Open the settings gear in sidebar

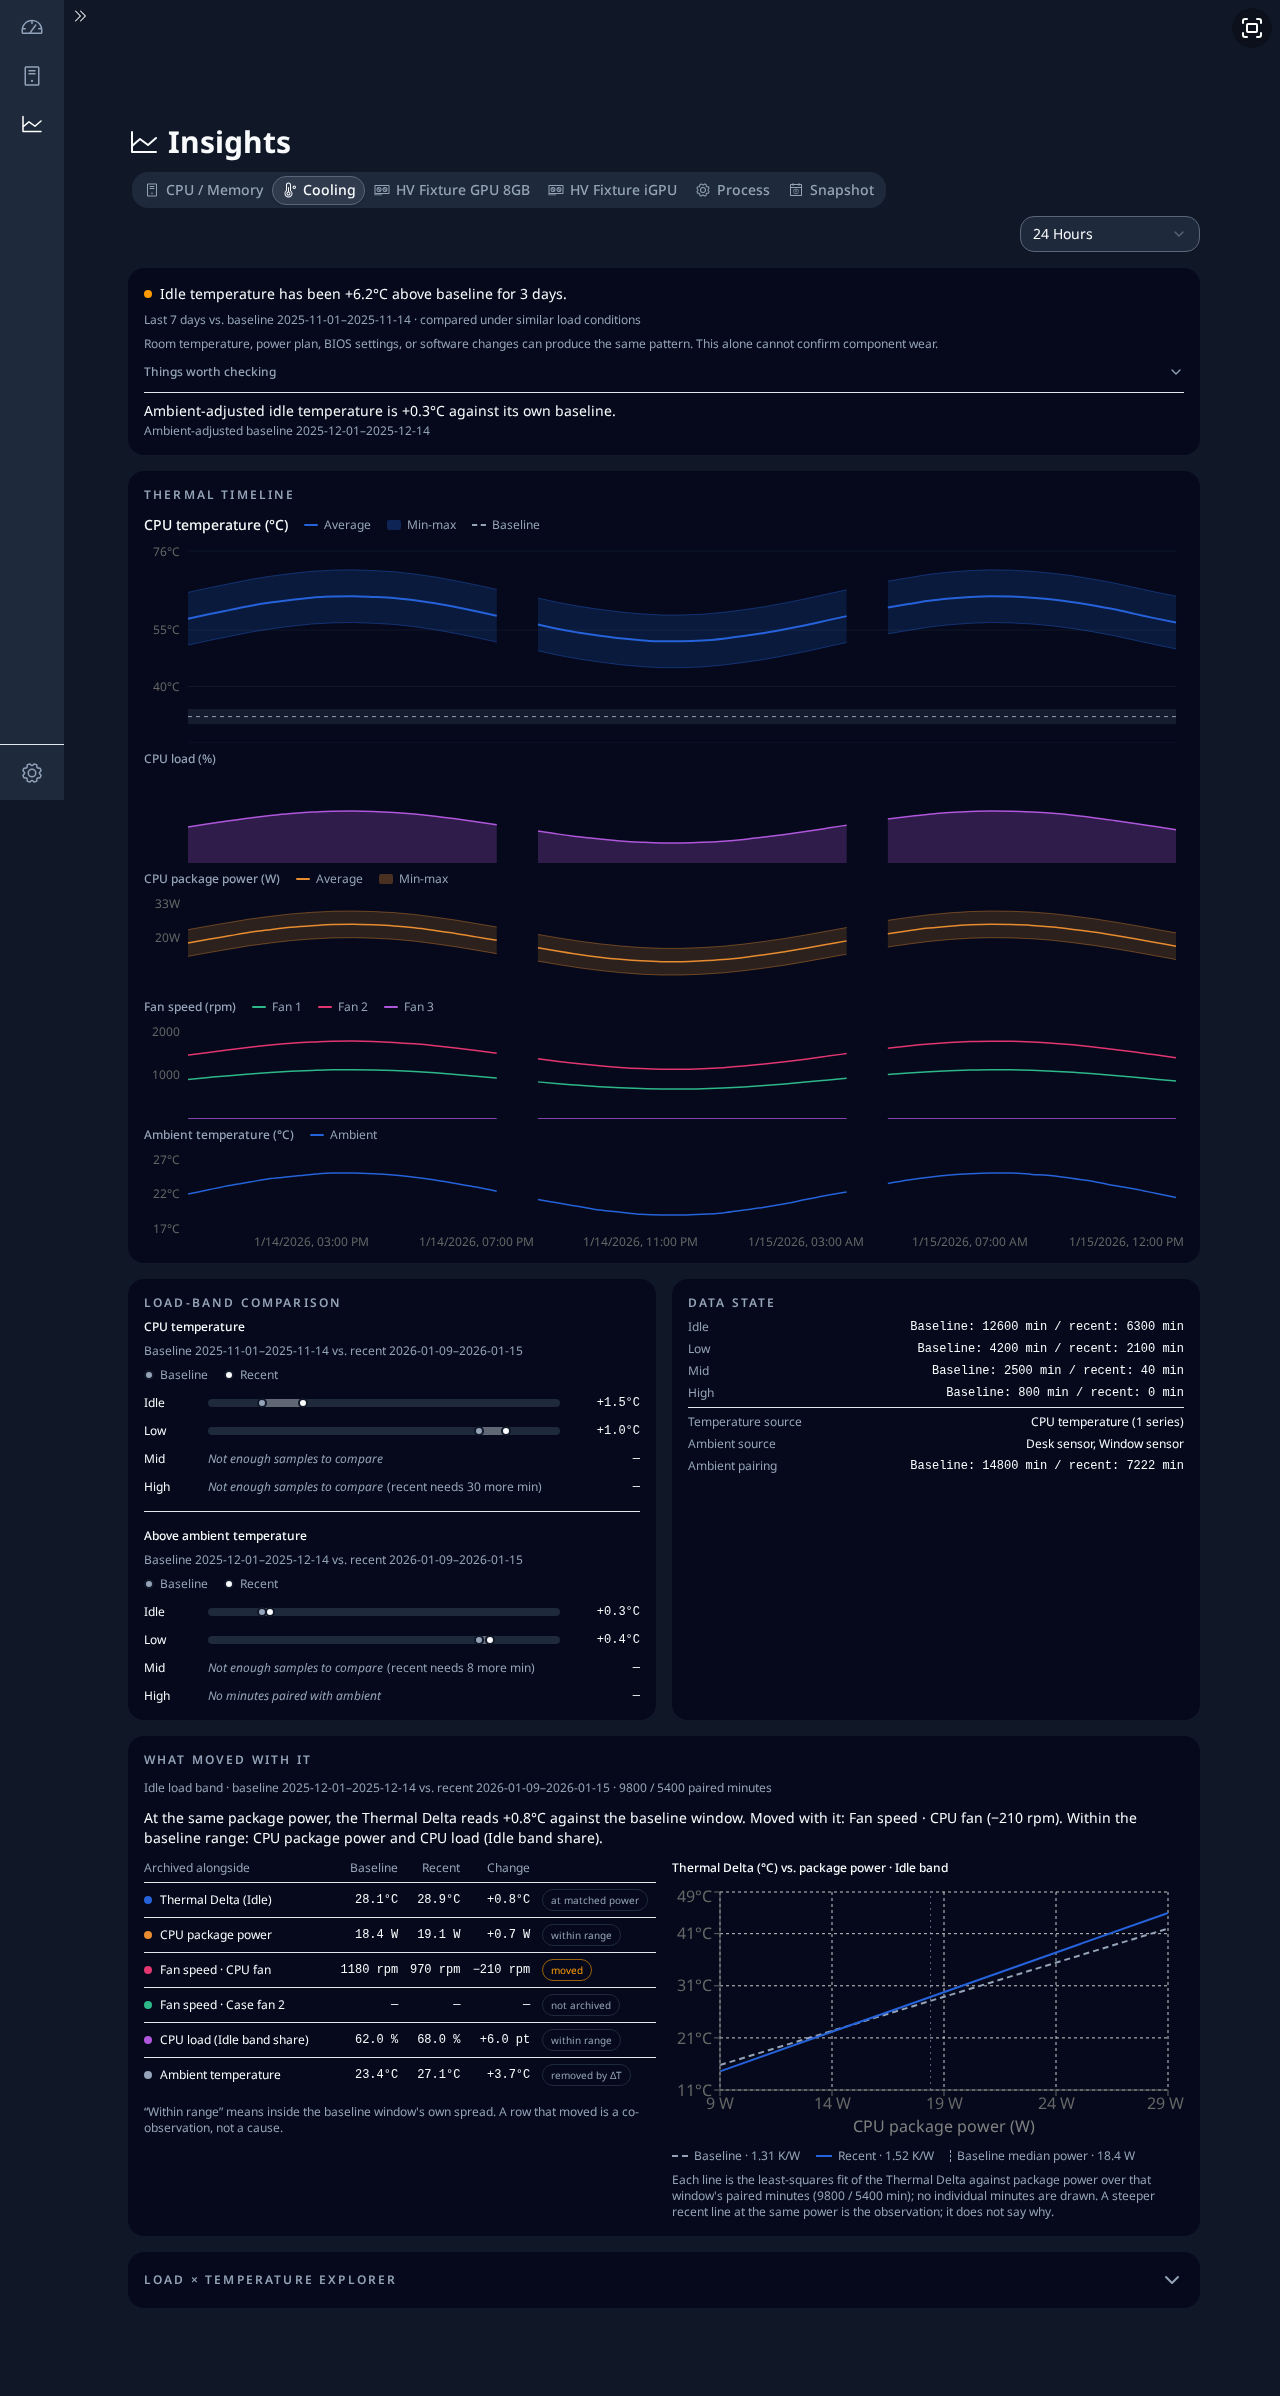pyautogui.click(x=32, y=773)
